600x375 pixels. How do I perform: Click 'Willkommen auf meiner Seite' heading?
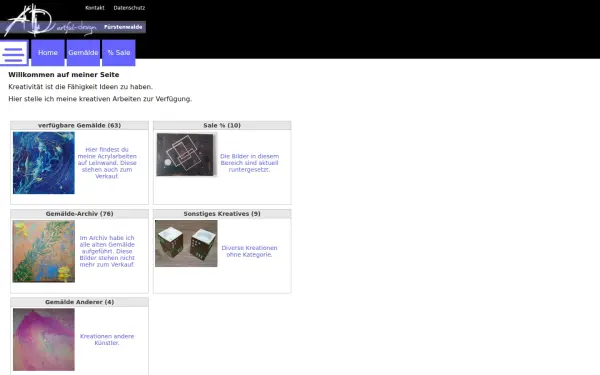point(64,75)
